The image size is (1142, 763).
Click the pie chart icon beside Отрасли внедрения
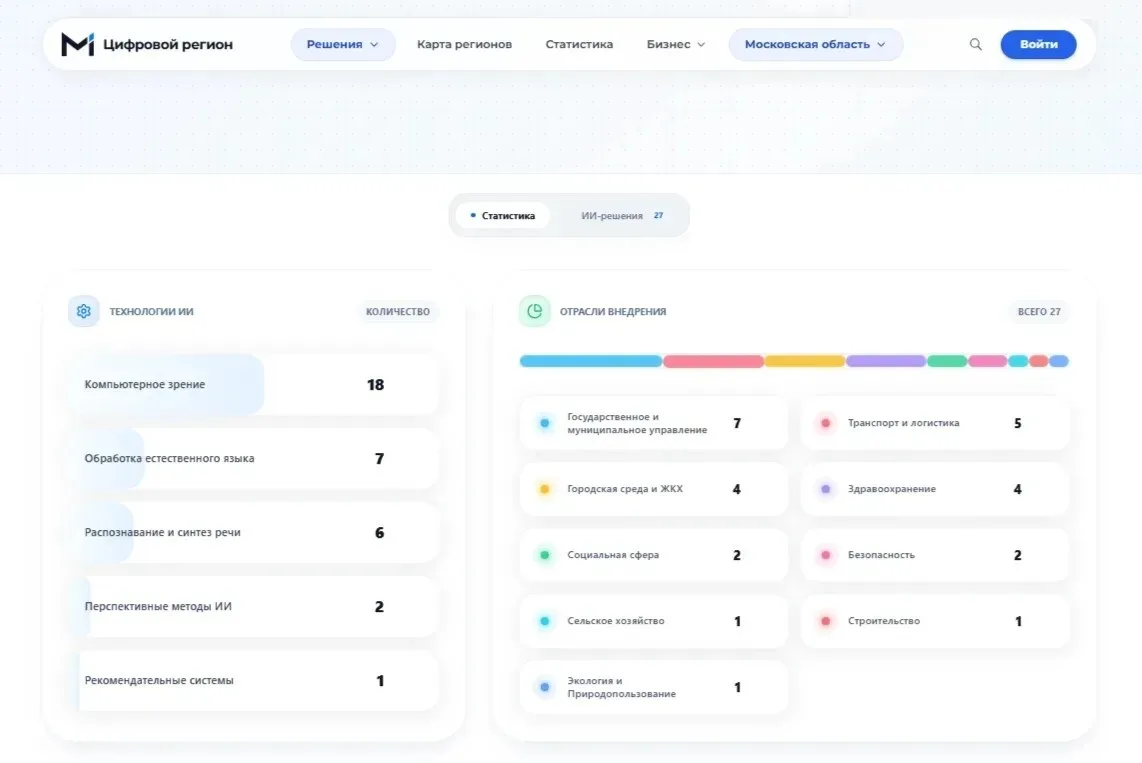(x=535, y=312)
